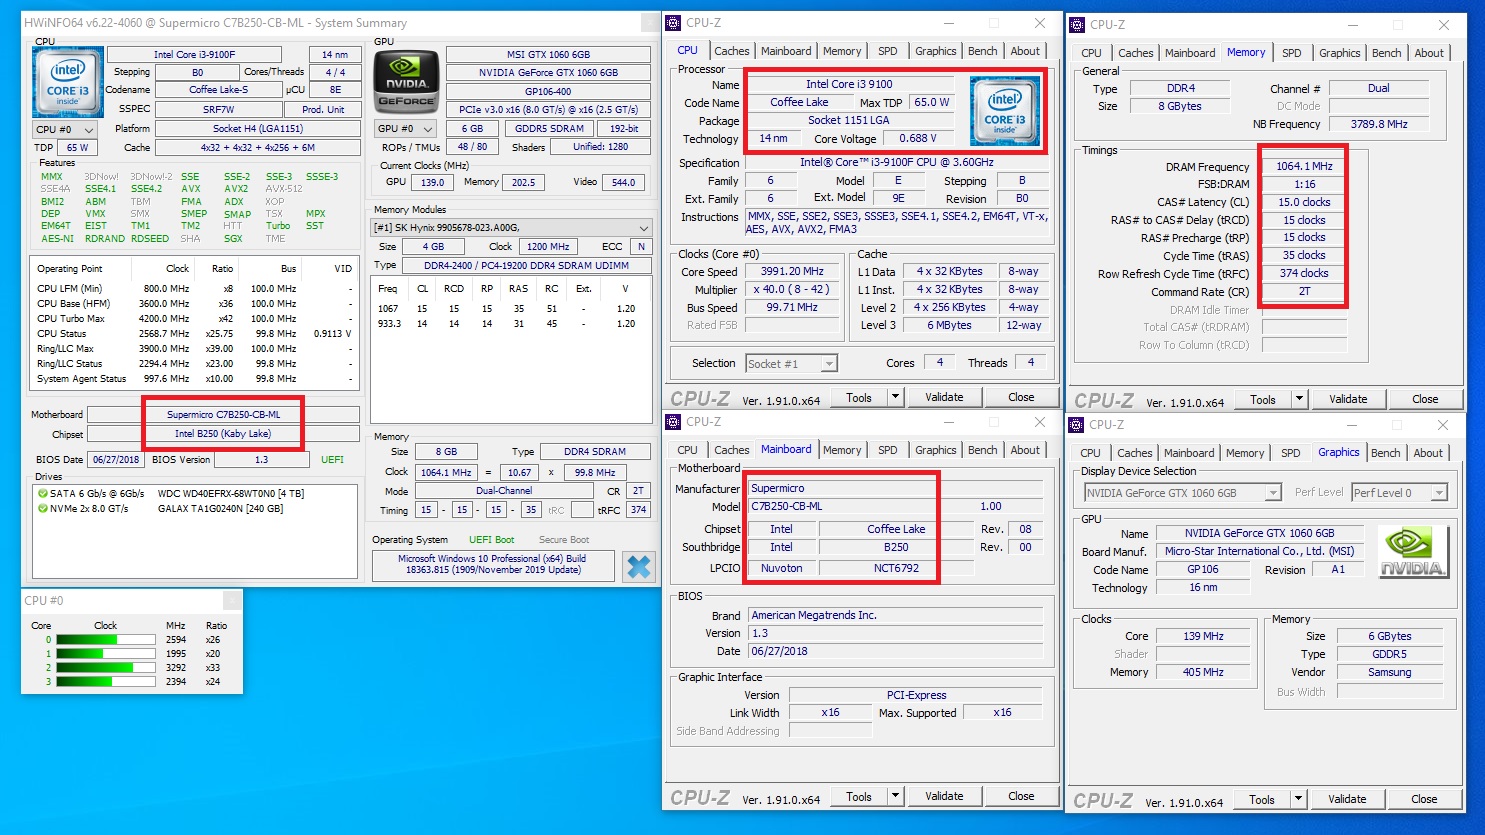This screenshot has width=1485, height=835.
Task: Click the Samsung memory vendor field
Action: click(x=1390, y=672)
